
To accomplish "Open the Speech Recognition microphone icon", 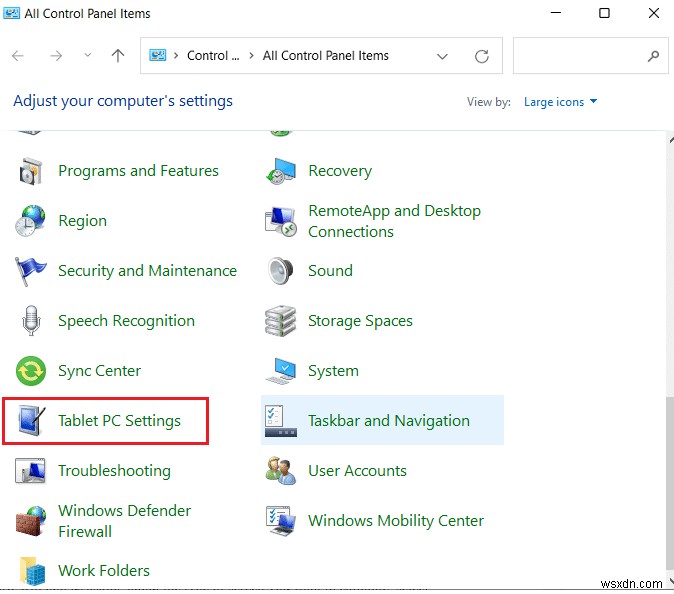I will click(x=31, y=321).
